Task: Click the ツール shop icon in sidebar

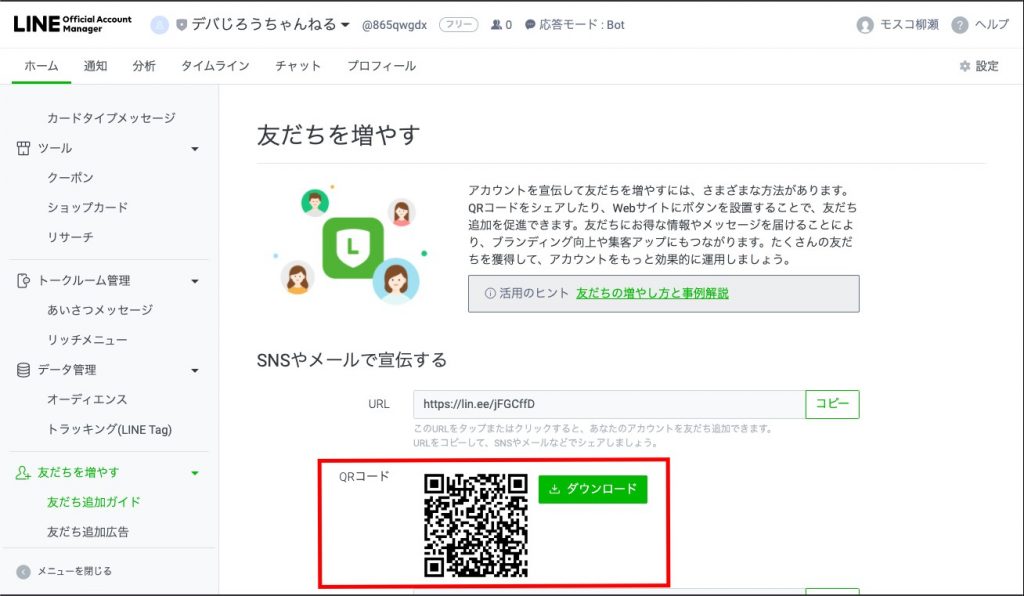Action: (x=24, y=148)
